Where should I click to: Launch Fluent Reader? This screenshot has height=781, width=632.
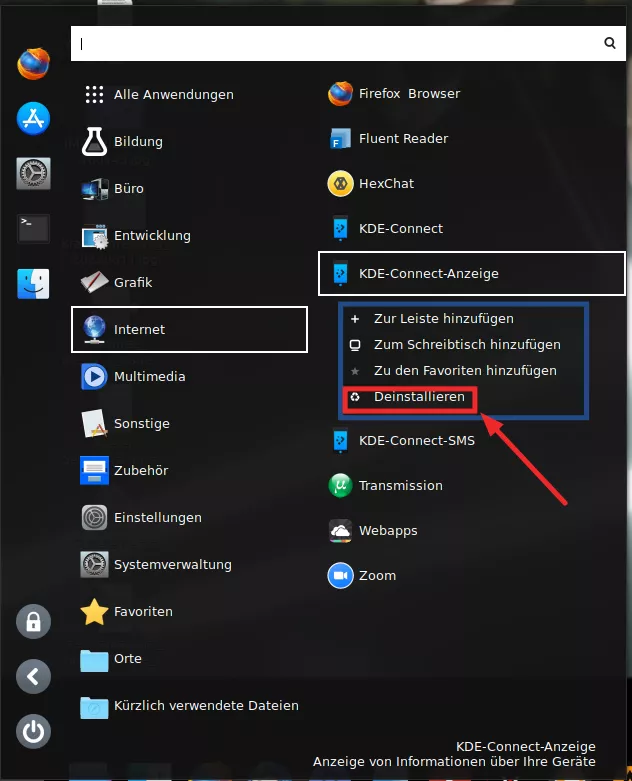point(472,138)
